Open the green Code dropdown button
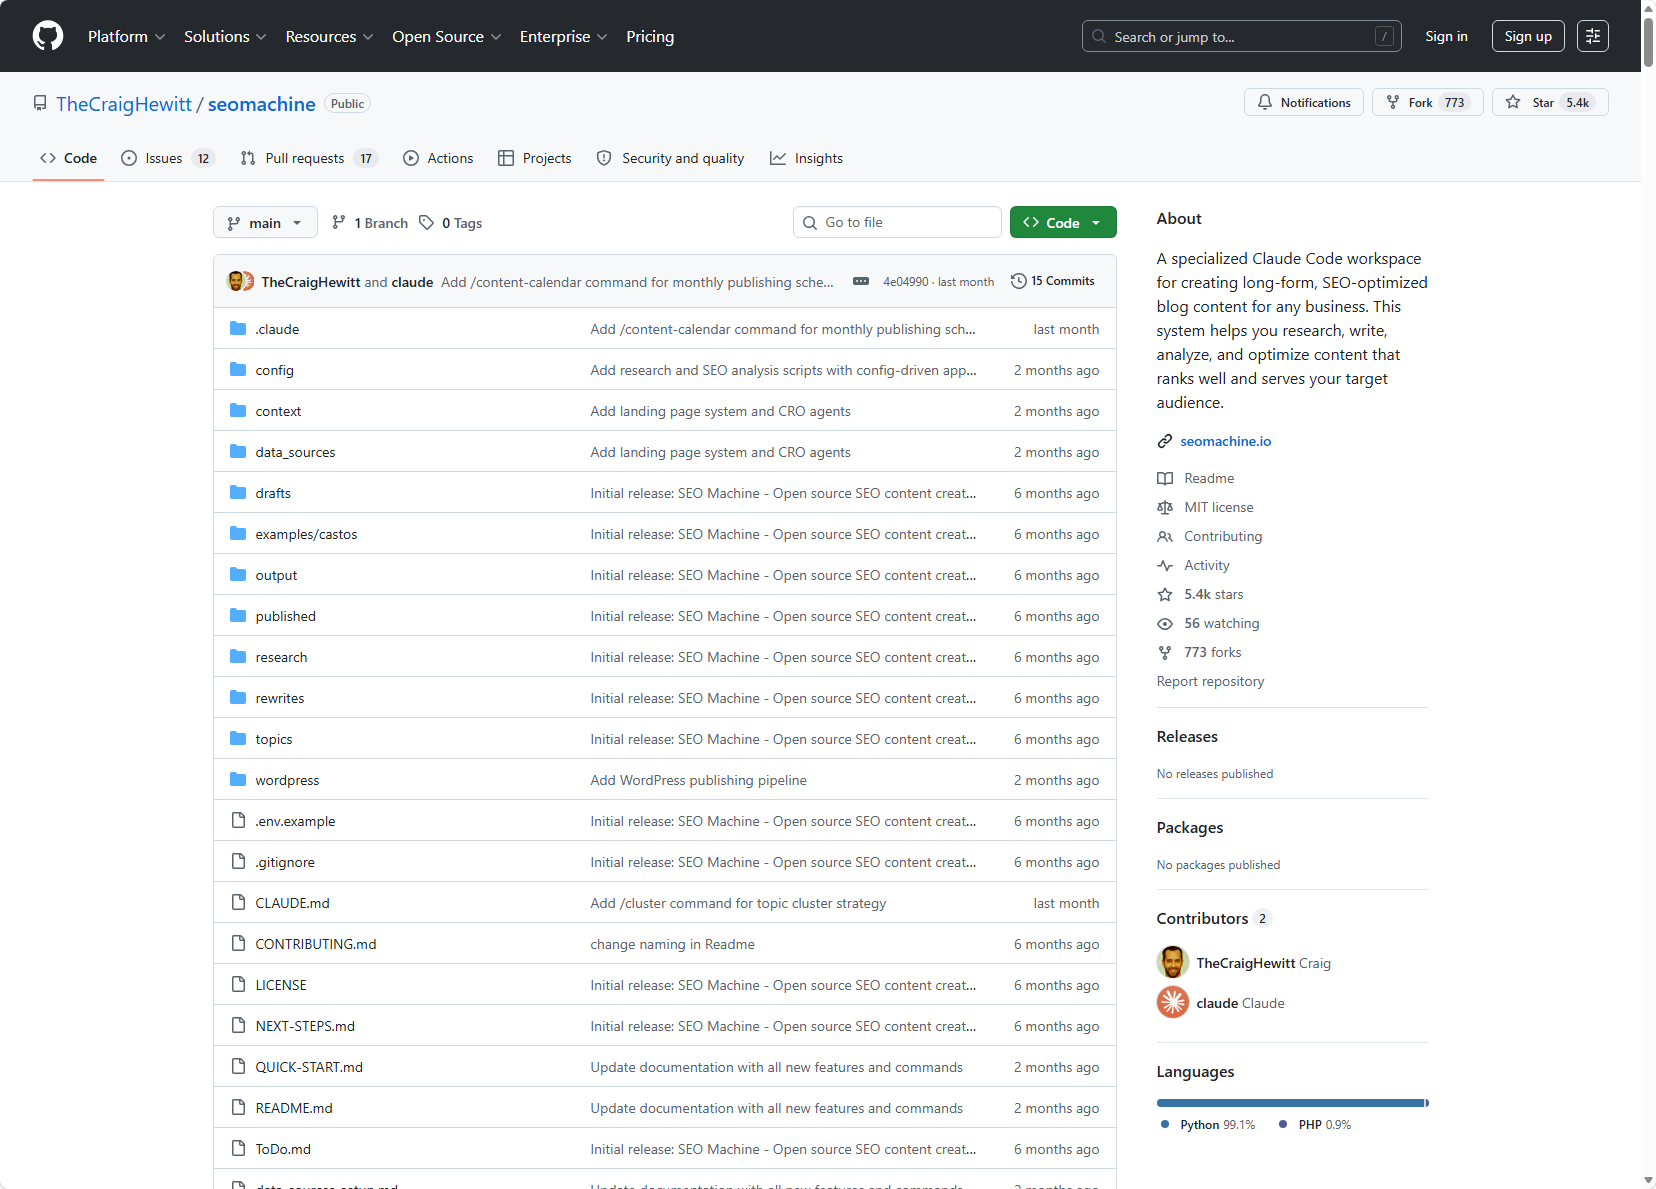This screenshot has height=1189, width=1656. [1063, 223]
